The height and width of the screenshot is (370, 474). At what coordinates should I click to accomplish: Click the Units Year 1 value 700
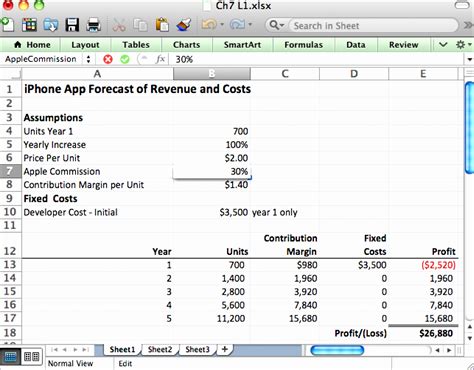click(212, 131)
